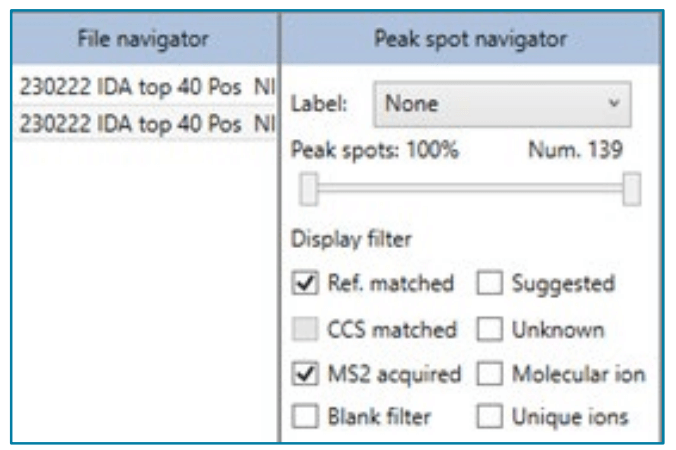Click the Peak spot navigator panel header
Image resolution: width=676 pixels, height=450 pixels.
(471, 40)
